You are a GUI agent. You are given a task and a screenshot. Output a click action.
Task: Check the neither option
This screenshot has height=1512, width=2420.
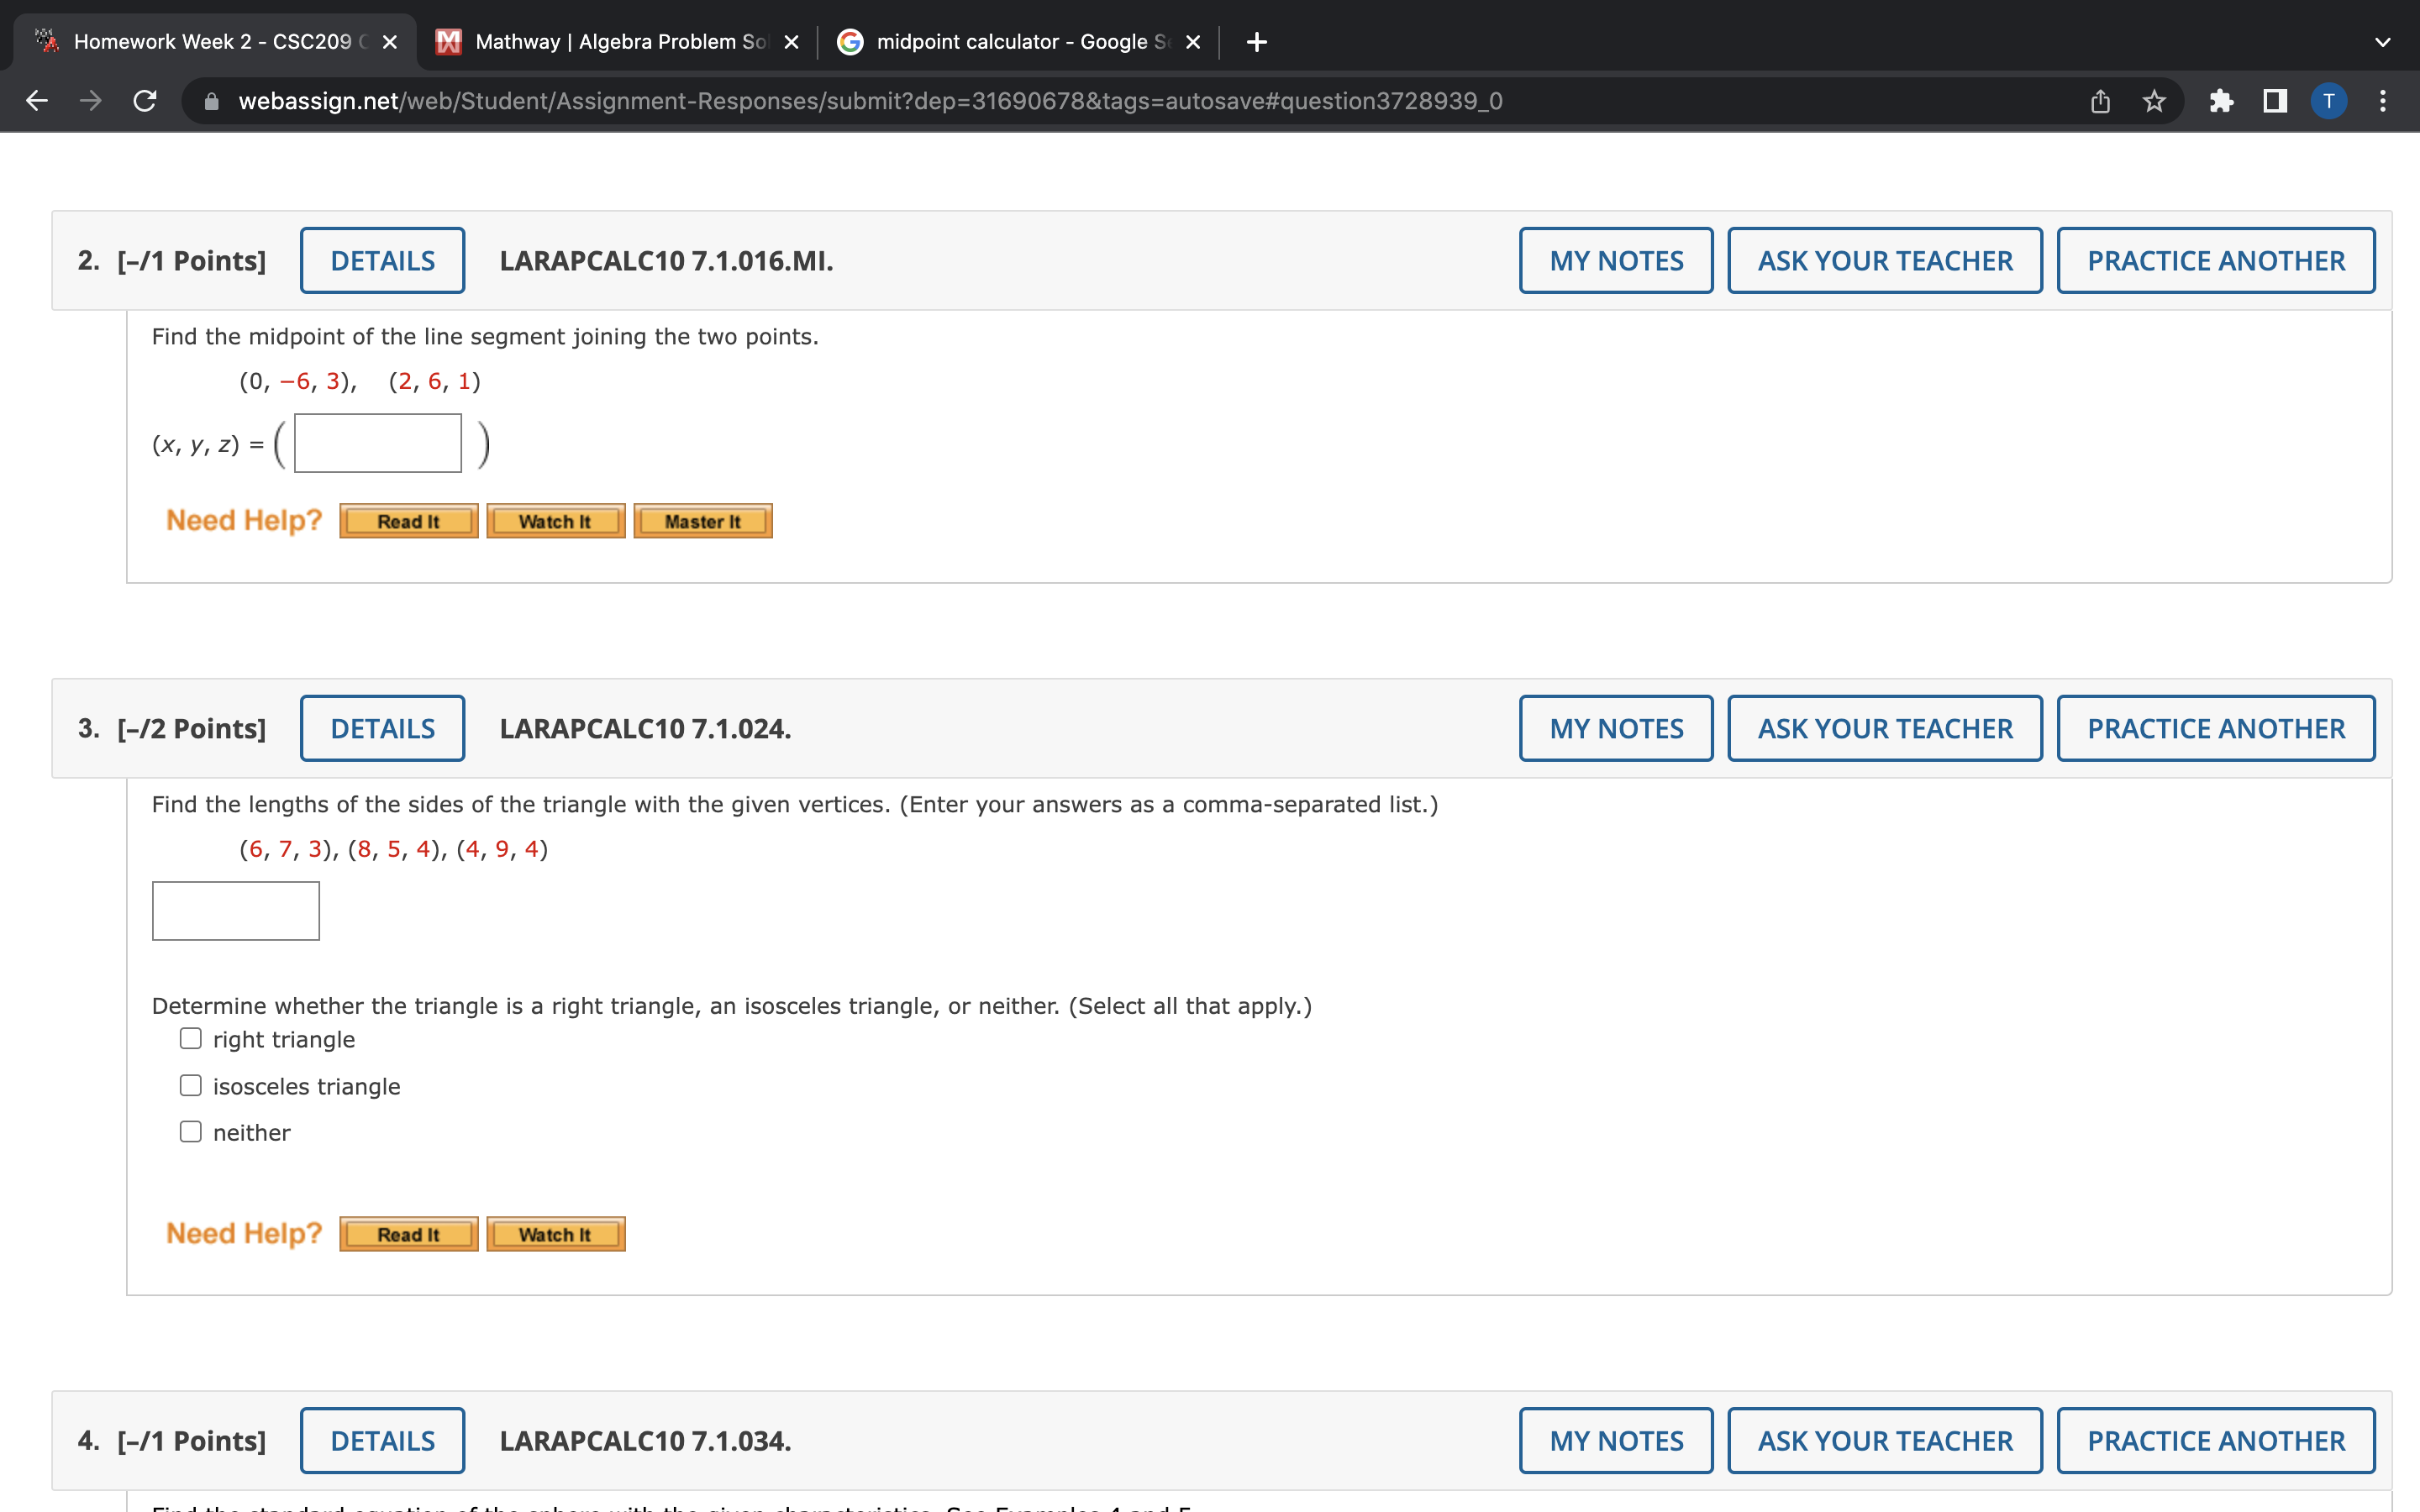click(190, 1132)
